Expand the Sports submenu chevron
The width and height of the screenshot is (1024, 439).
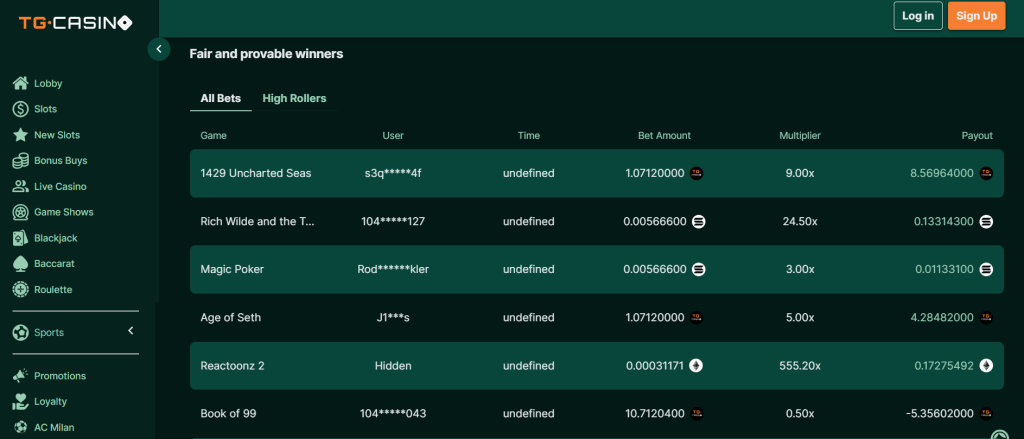click(x=130, y=331)
